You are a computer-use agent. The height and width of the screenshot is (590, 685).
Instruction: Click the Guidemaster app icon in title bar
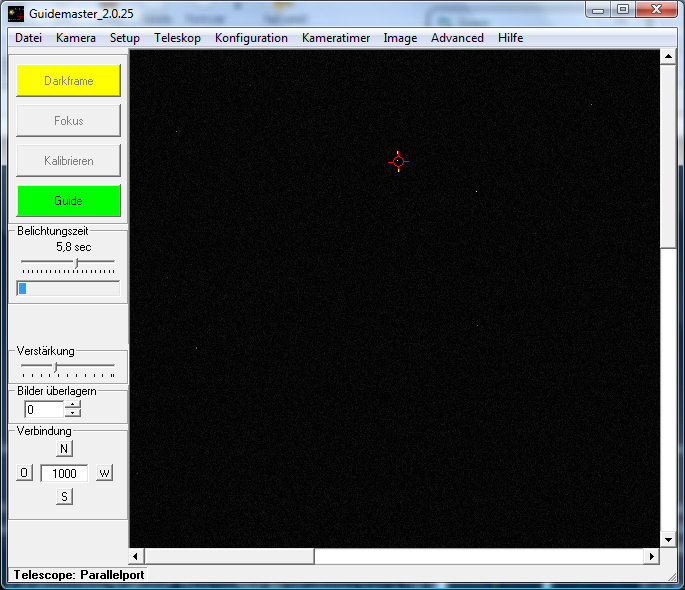click(16, 13)
